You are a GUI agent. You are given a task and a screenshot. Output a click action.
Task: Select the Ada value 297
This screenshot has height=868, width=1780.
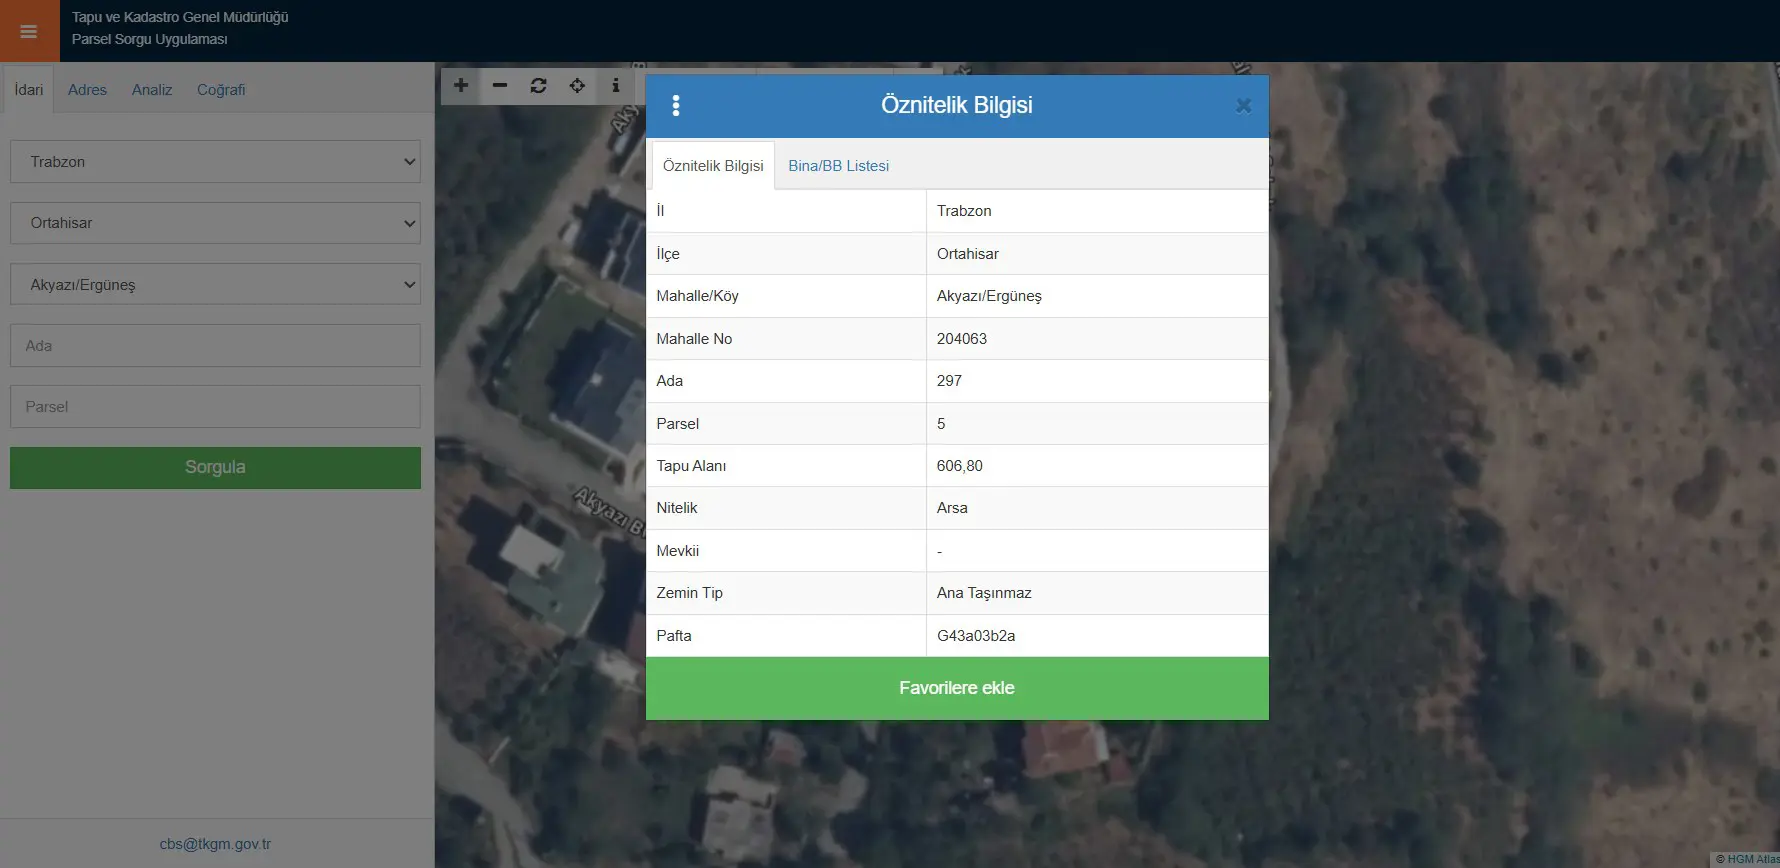pyautogui.click(x=949, y=381)
